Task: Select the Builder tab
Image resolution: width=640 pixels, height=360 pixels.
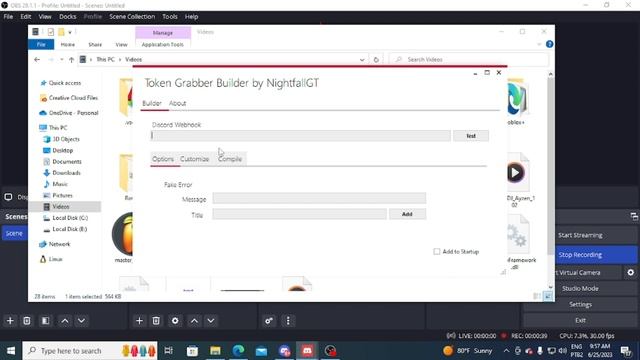Action: coord(152,103)
